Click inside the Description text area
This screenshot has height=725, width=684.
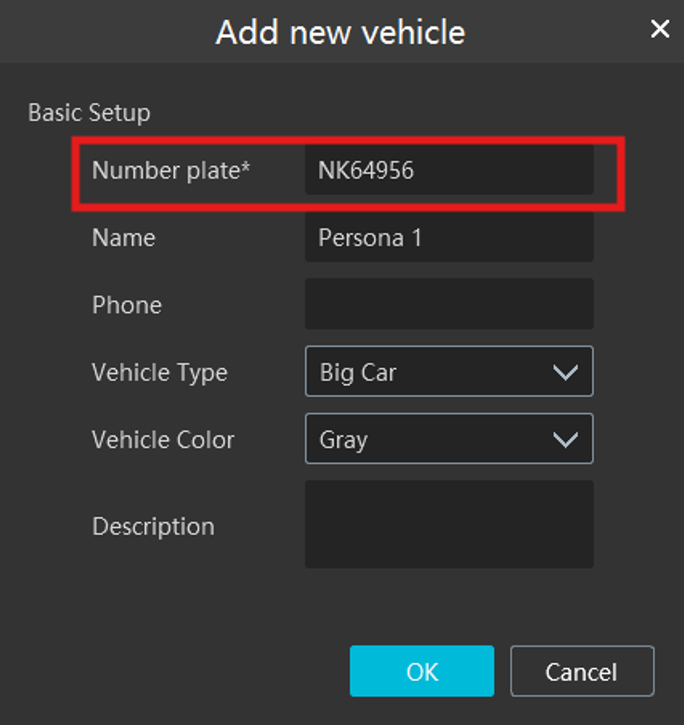448,524
